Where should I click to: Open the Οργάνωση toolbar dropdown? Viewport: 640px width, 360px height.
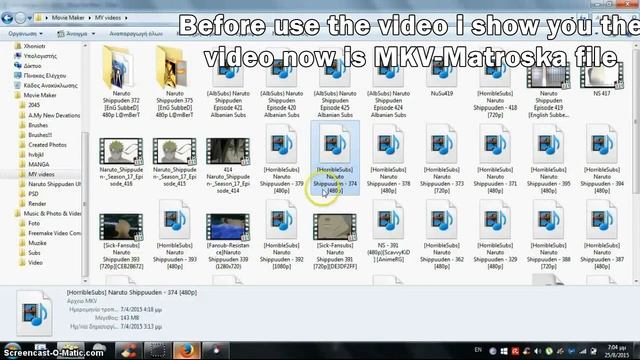25,34
